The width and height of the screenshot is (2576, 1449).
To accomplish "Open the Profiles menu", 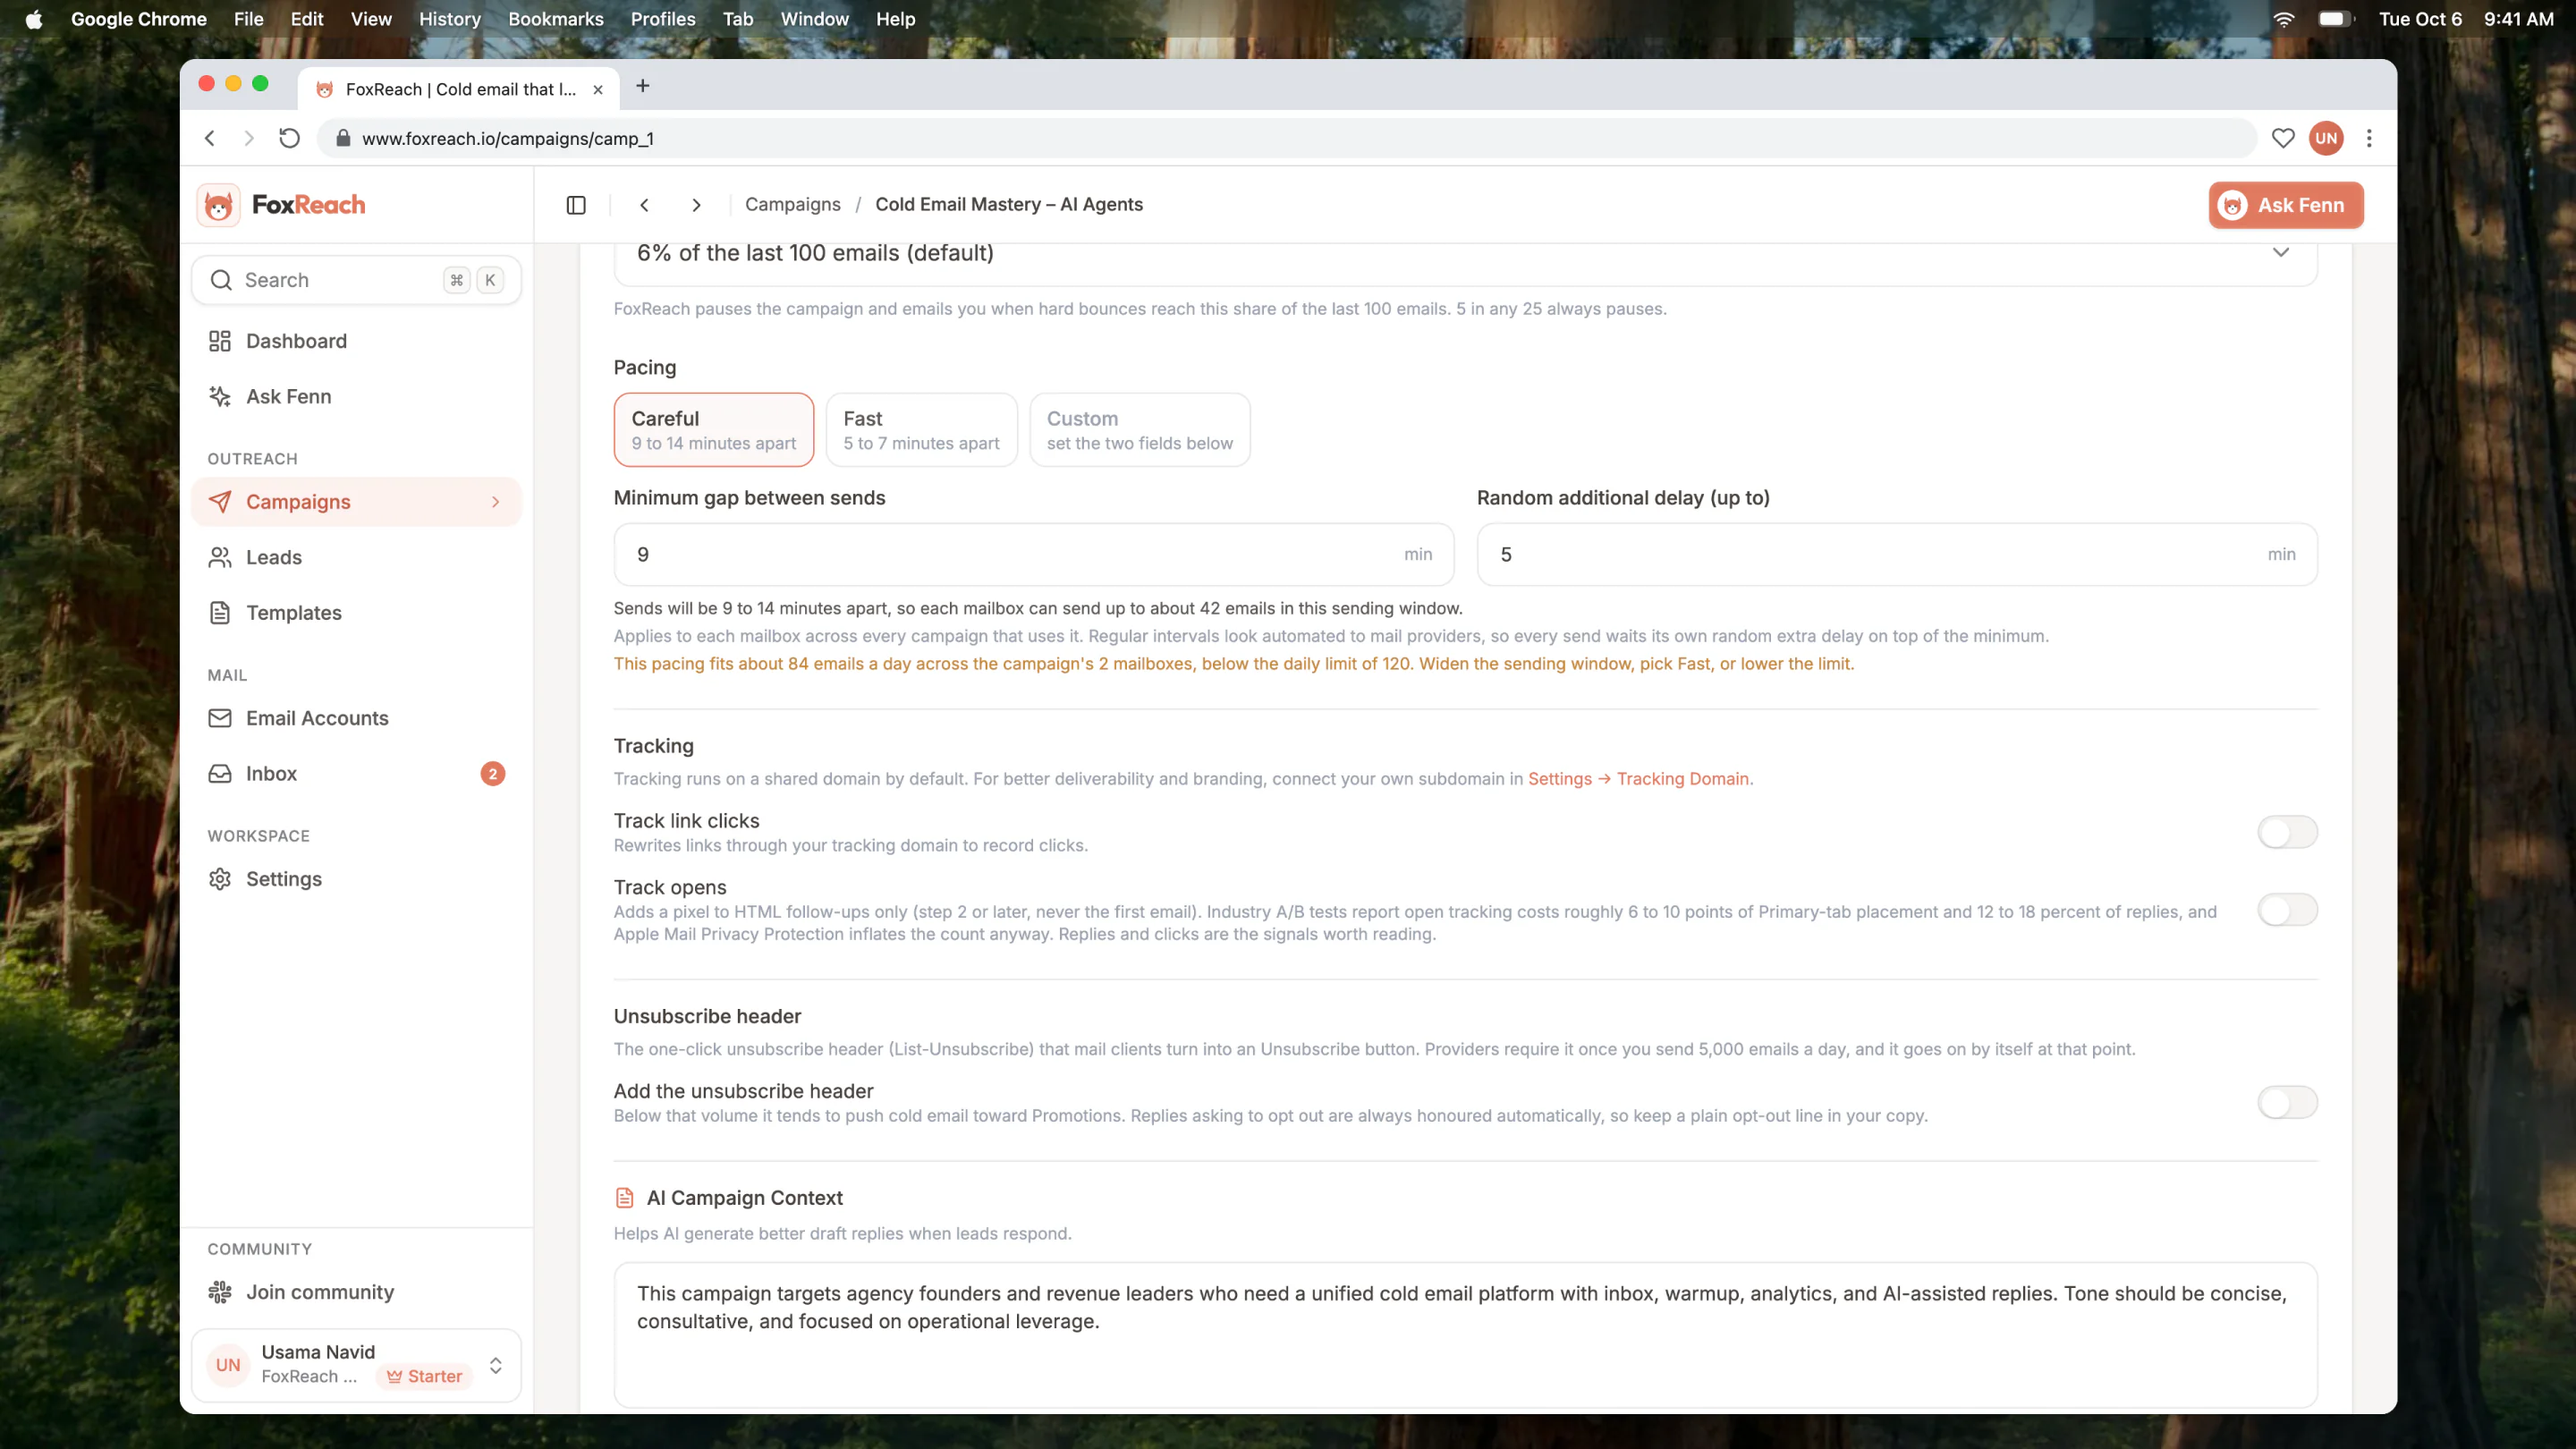I will pos(662,19).
